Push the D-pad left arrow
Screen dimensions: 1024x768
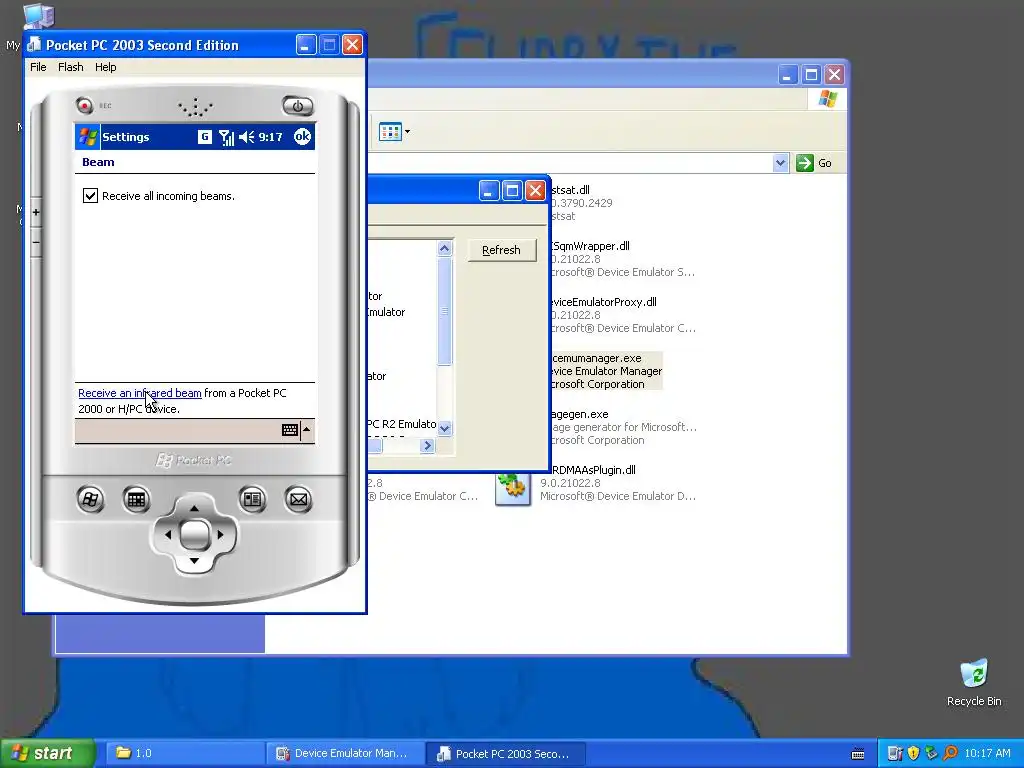[168, 534]
